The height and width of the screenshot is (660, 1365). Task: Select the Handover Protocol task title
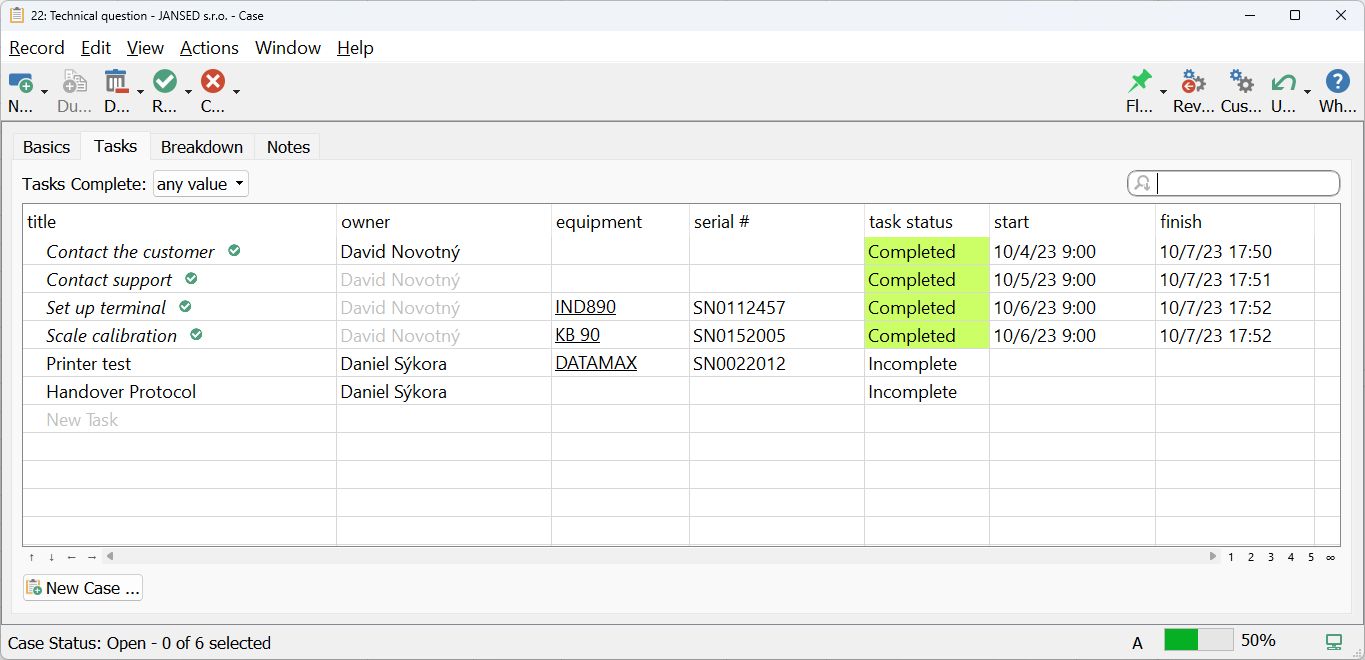click(121, 391)
